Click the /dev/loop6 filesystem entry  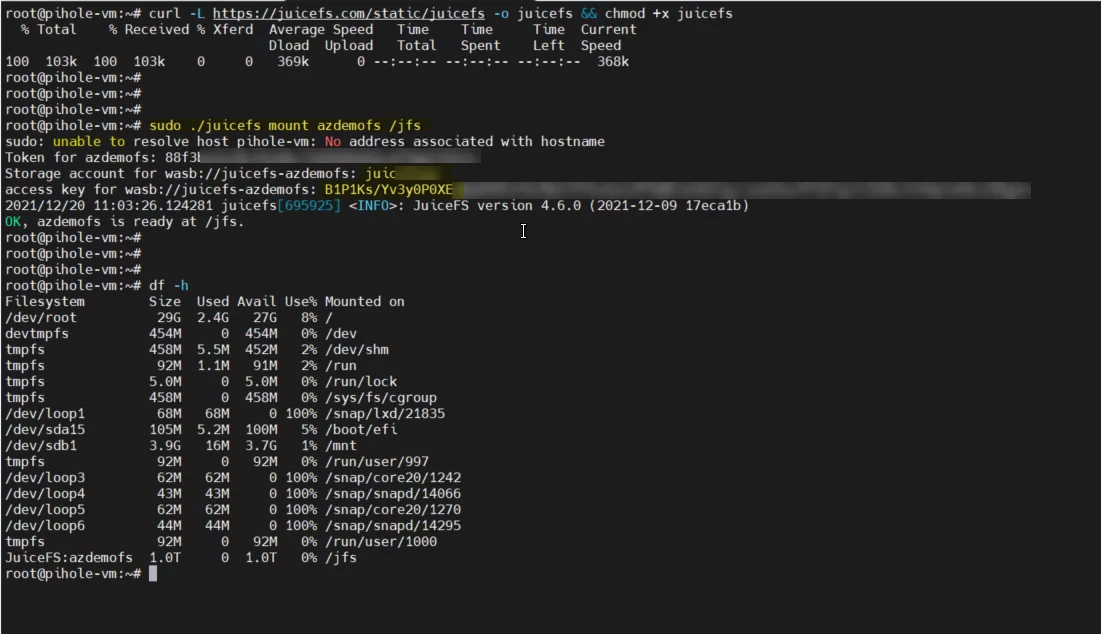[45, 526]
